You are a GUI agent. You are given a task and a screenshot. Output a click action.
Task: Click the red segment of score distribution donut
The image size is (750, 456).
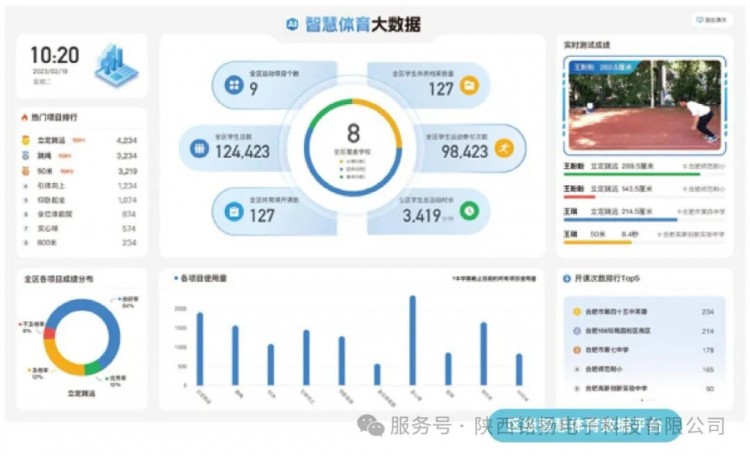click(x=49, y=333)
